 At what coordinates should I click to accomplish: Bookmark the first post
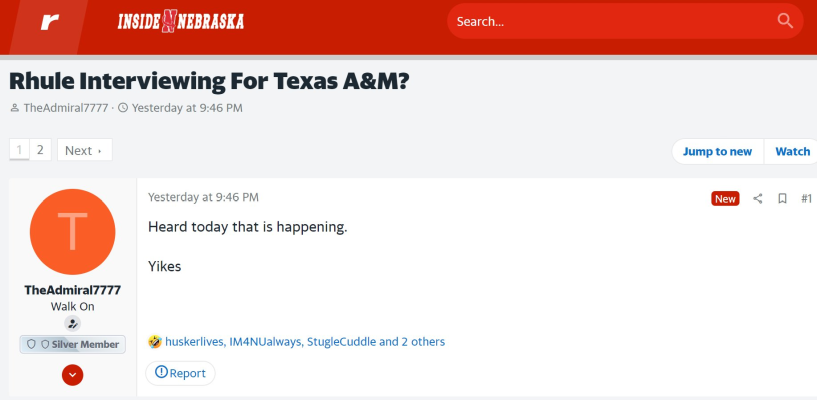782,198
